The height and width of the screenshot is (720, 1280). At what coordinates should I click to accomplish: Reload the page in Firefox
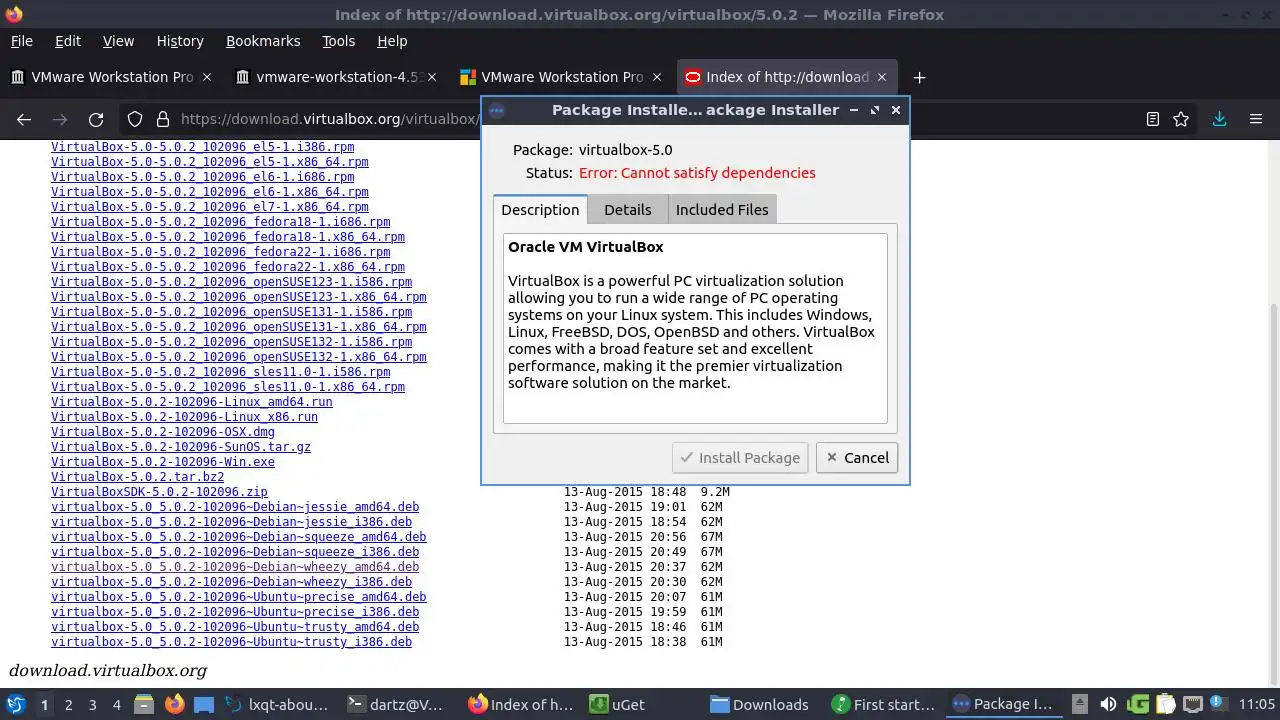pyautogui.click(x=96, y=119)
